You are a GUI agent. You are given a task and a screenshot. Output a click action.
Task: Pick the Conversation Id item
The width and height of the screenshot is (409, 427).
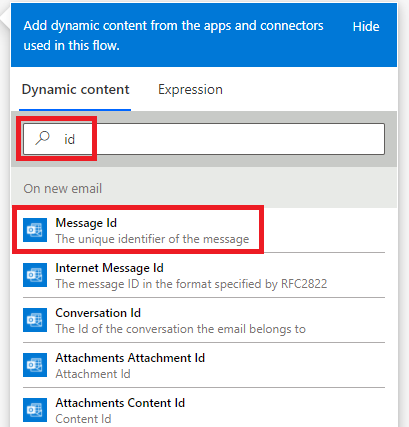[x=204, y=320]
